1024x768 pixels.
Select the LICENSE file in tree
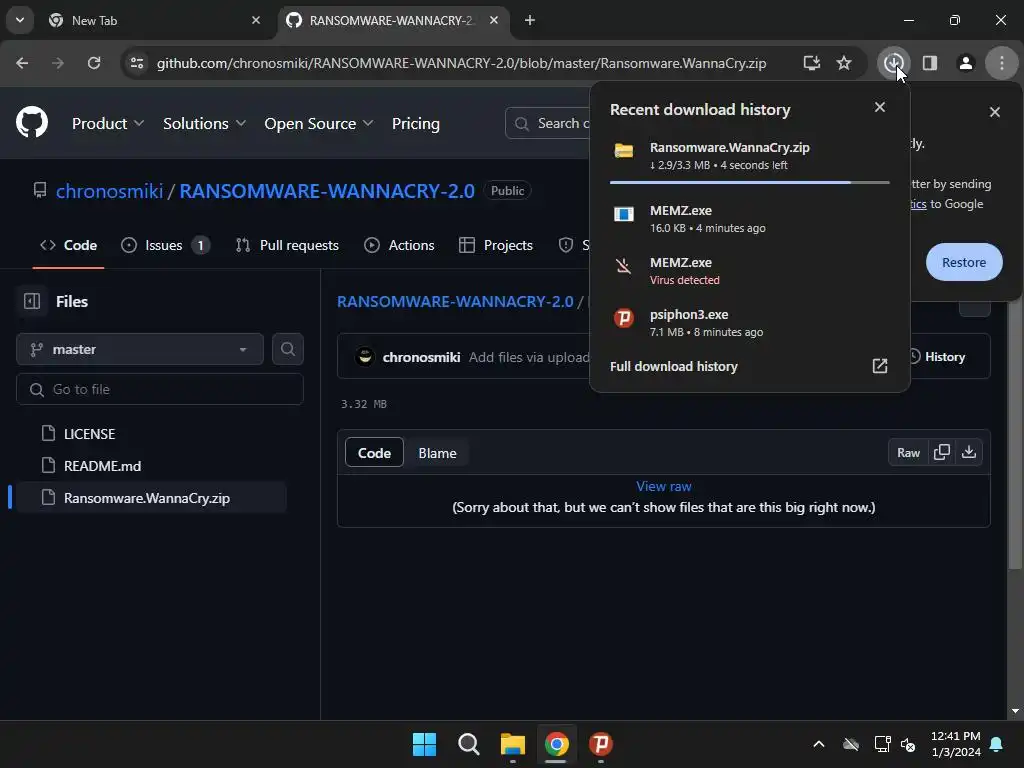(152, 434)
